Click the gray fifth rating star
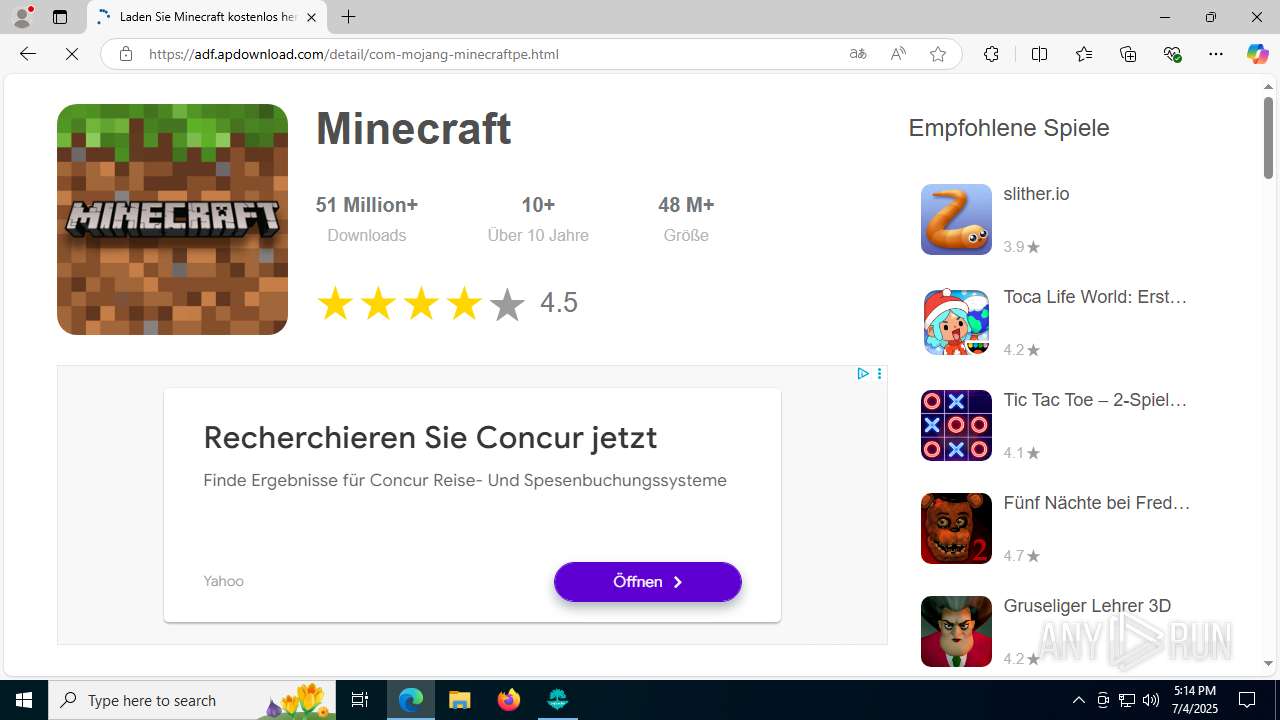Viewport: 1280px width, 720px height. [507, 304]
